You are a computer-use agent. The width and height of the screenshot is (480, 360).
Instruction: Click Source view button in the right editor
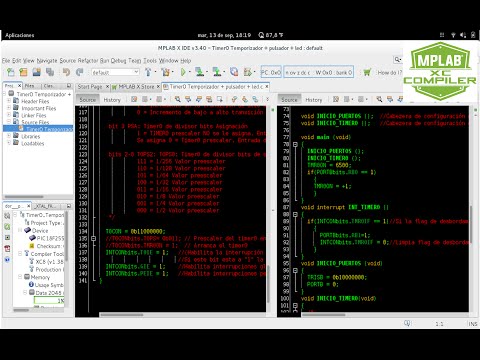[x=289, y=100]
